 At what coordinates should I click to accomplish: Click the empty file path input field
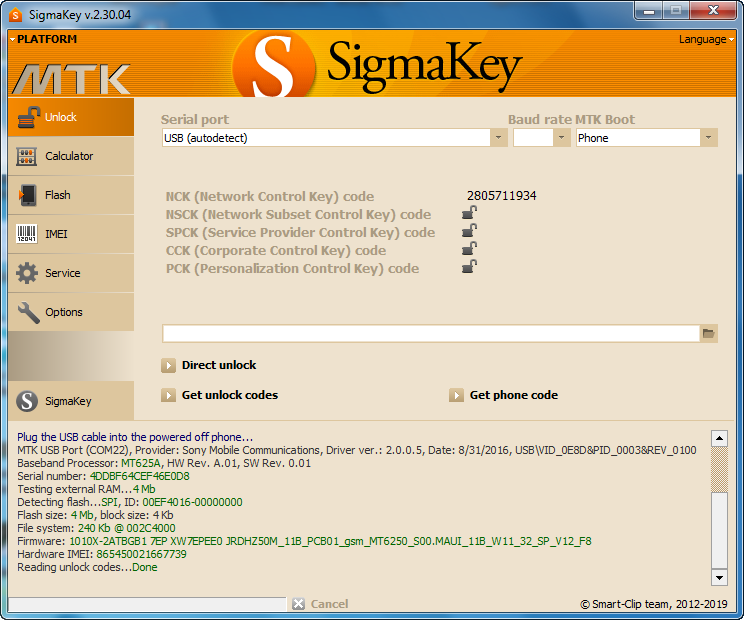pyautogui.click(x=431, y=333)
